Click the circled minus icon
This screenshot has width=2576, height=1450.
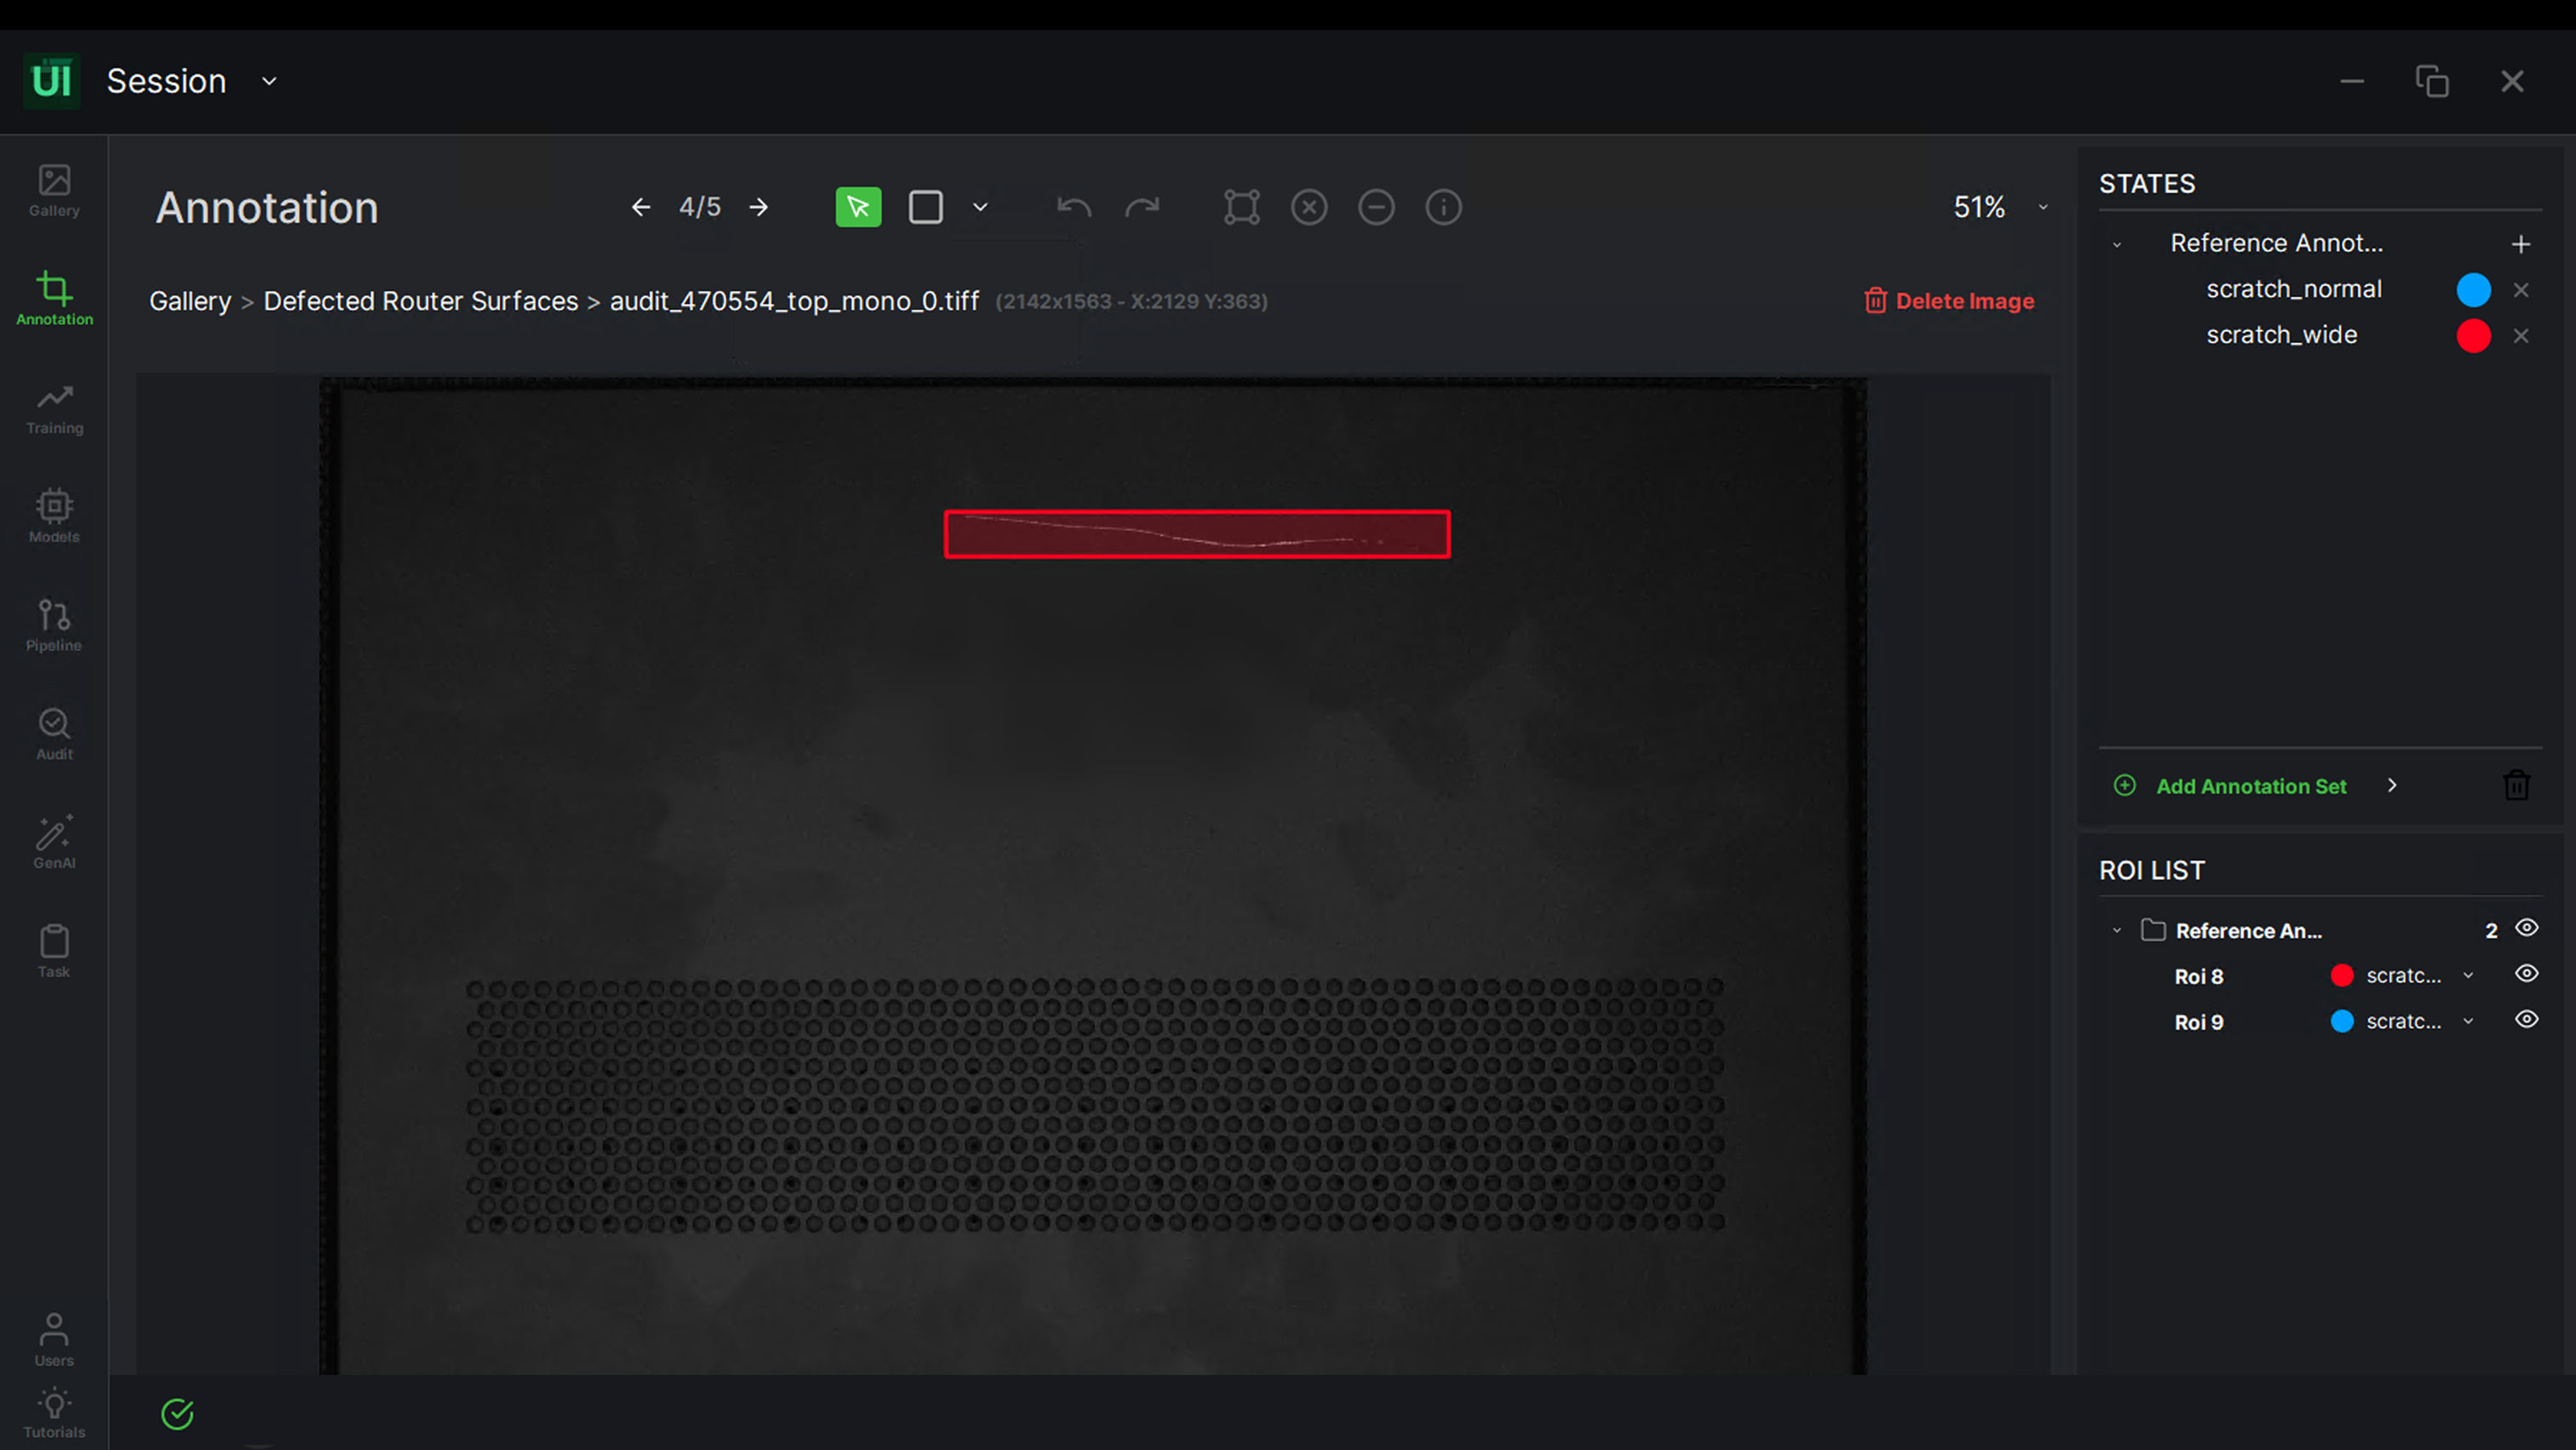[x=1376, y=207]
